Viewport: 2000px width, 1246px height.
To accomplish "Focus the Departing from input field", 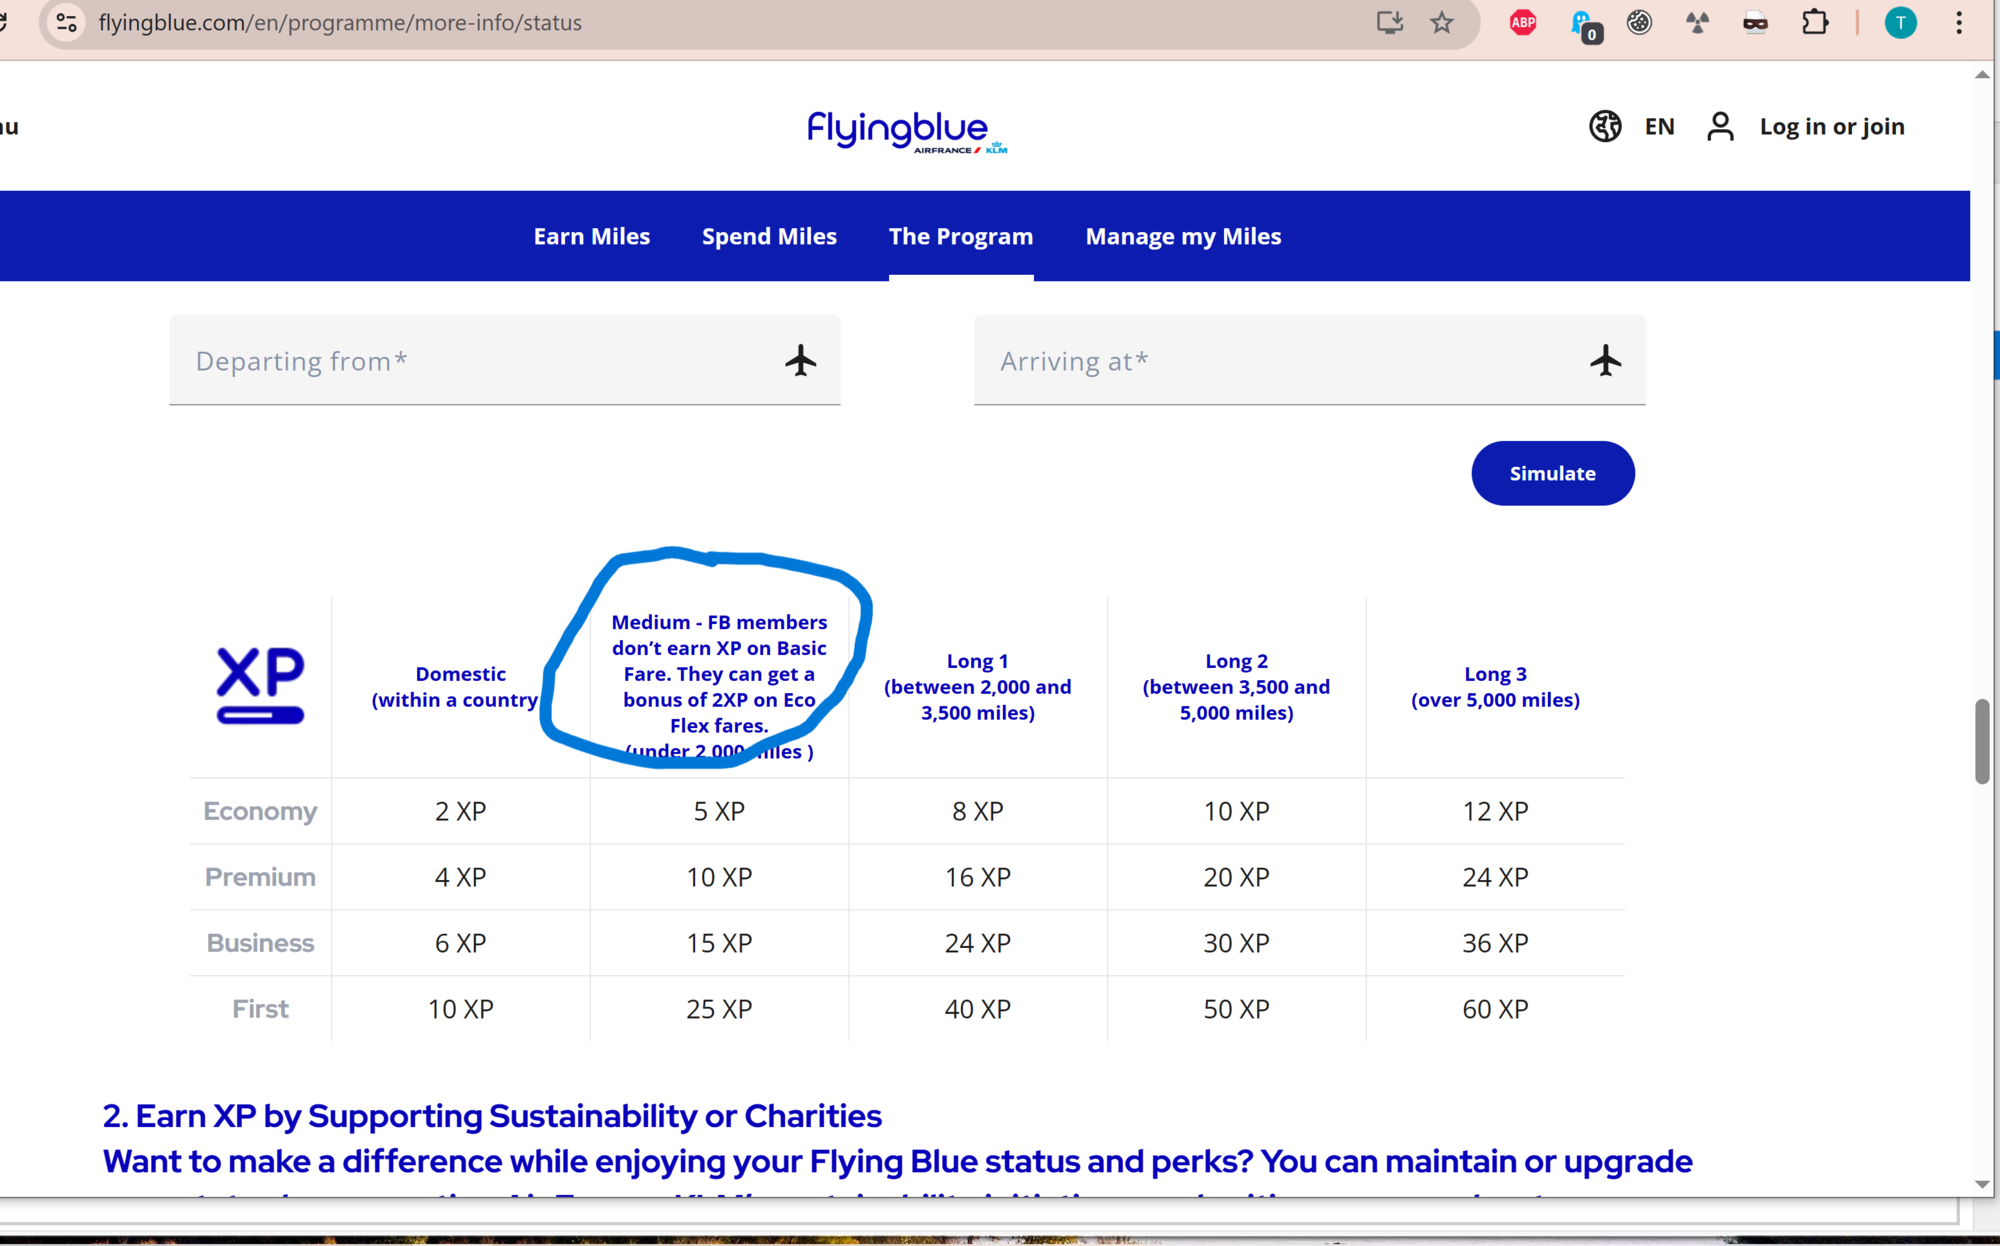I will 504,360.
